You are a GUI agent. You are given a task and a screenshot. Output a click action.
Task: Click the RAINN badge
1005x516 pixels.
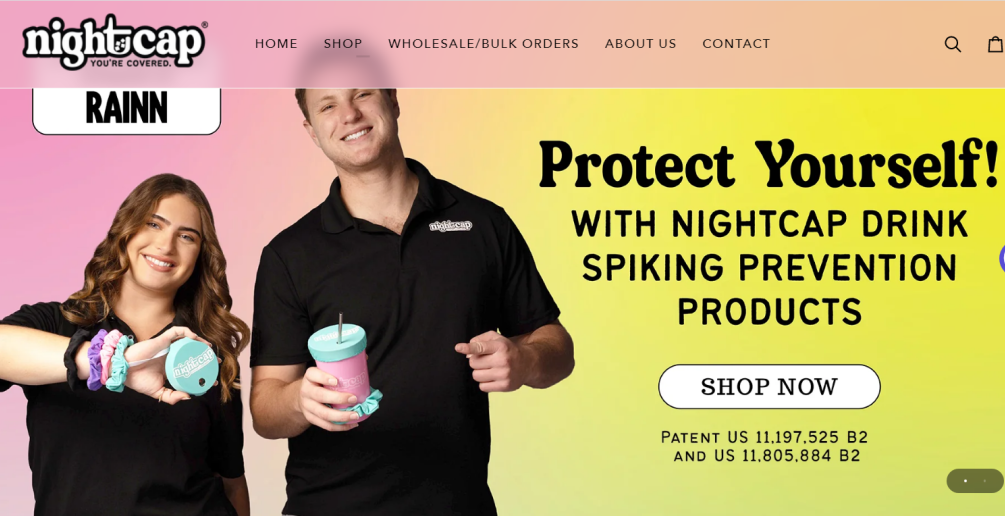click(126, 110)
